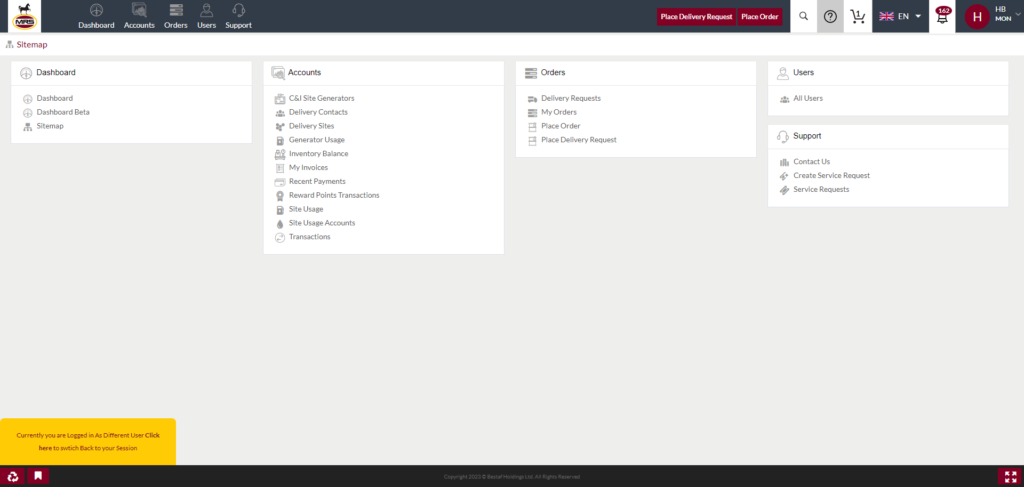
Task: Click the icon beside Transactions
Action: (x=280, y=238)
